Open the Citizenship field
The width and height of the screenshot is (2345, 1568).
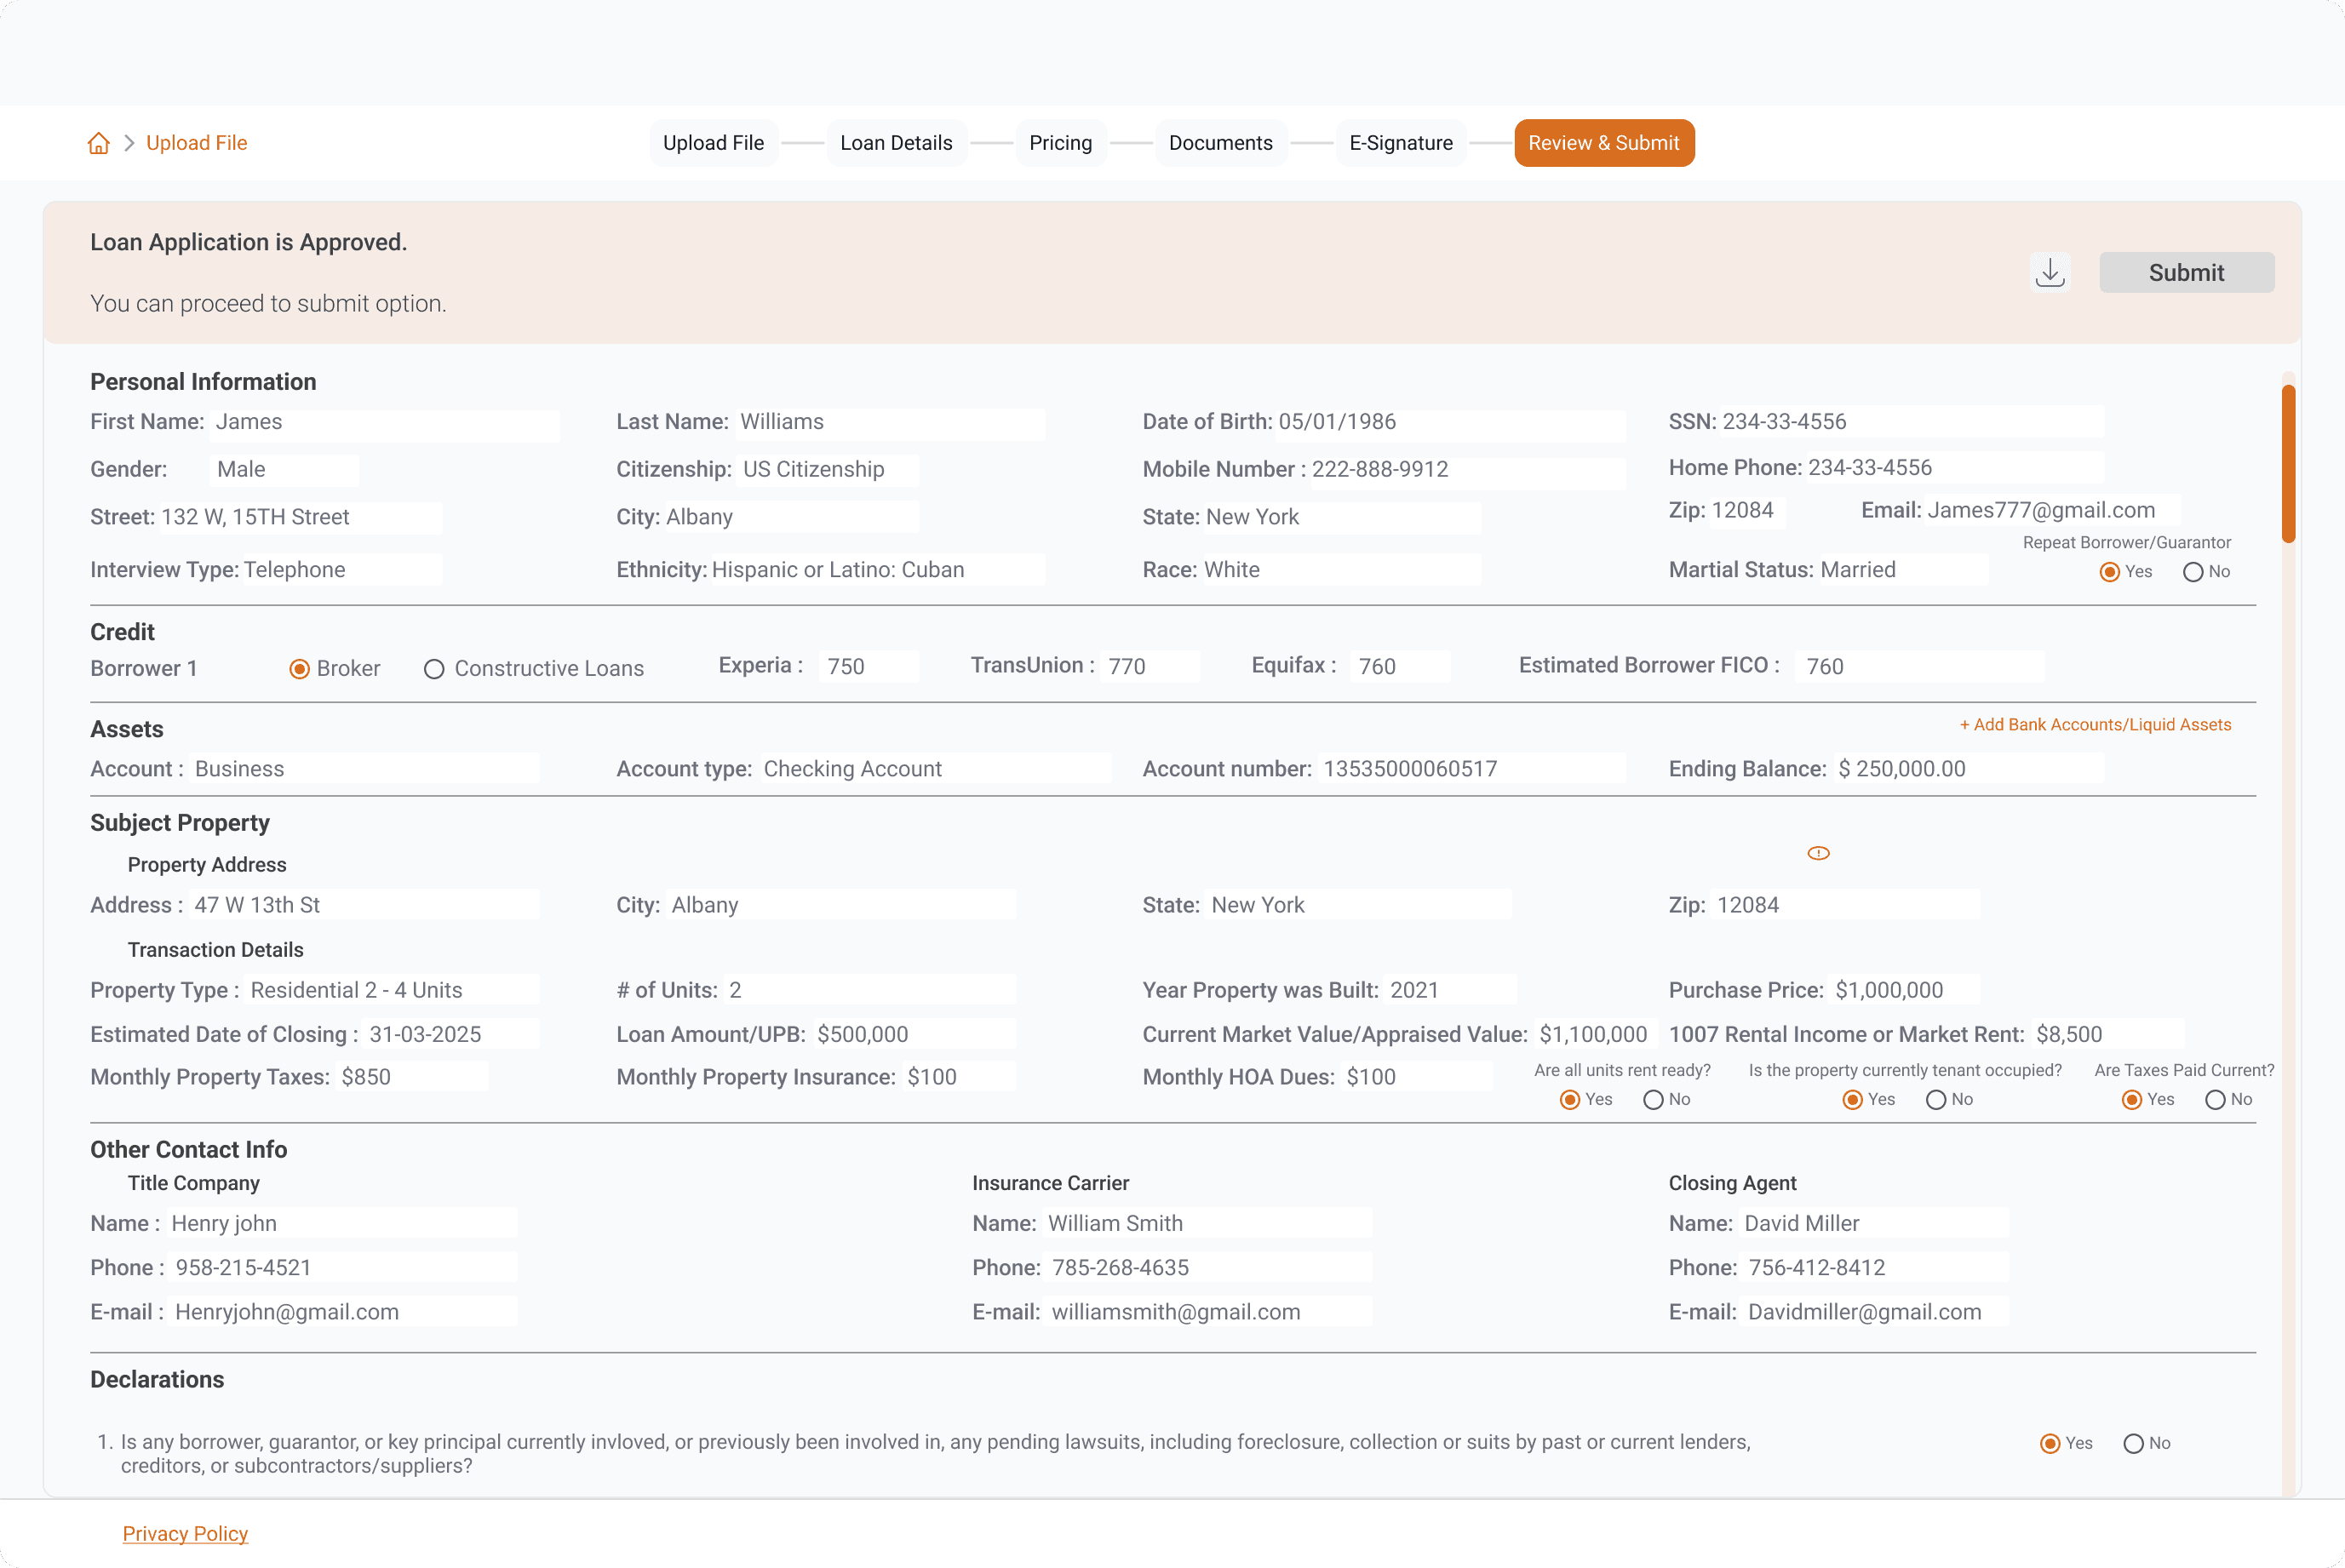[827, 470]
